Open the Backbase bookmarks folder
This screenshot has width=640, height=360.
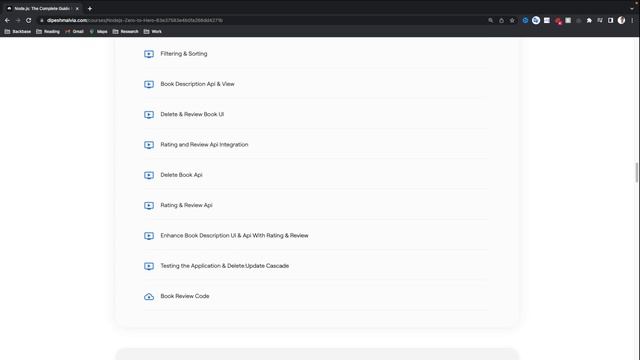pyautogui.click(x=18, y=31)
